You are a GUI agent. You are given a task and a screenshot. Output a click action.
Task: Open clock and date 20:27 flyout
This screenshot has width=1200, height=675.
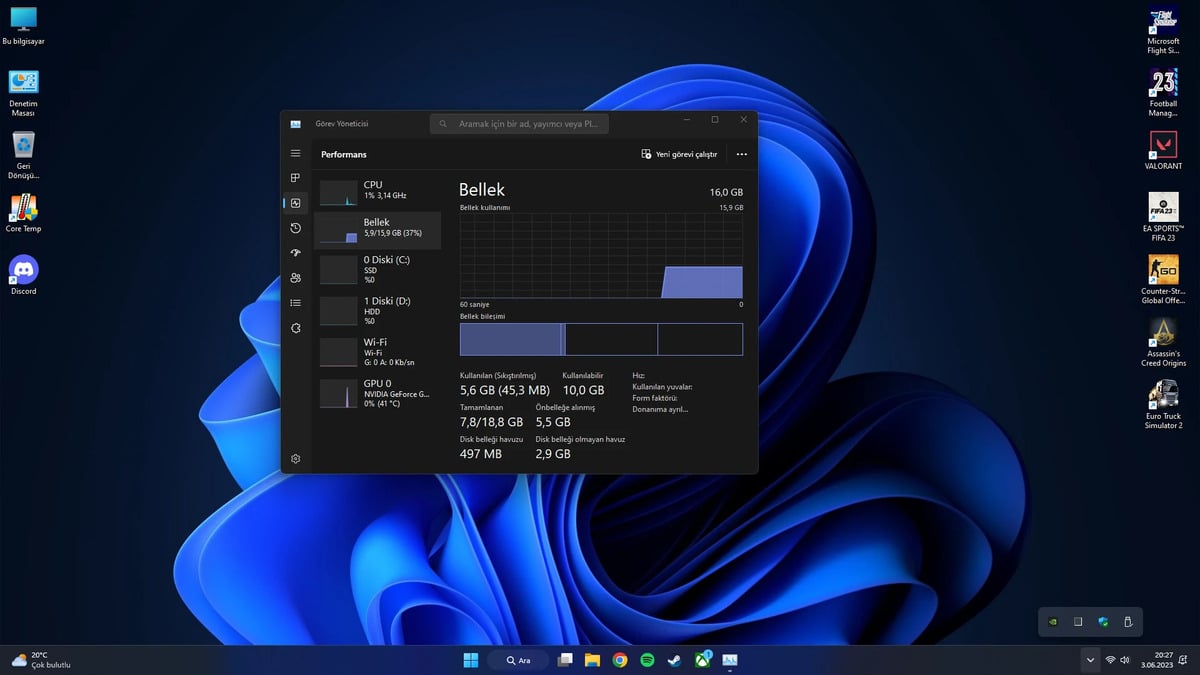[1155, 660]
